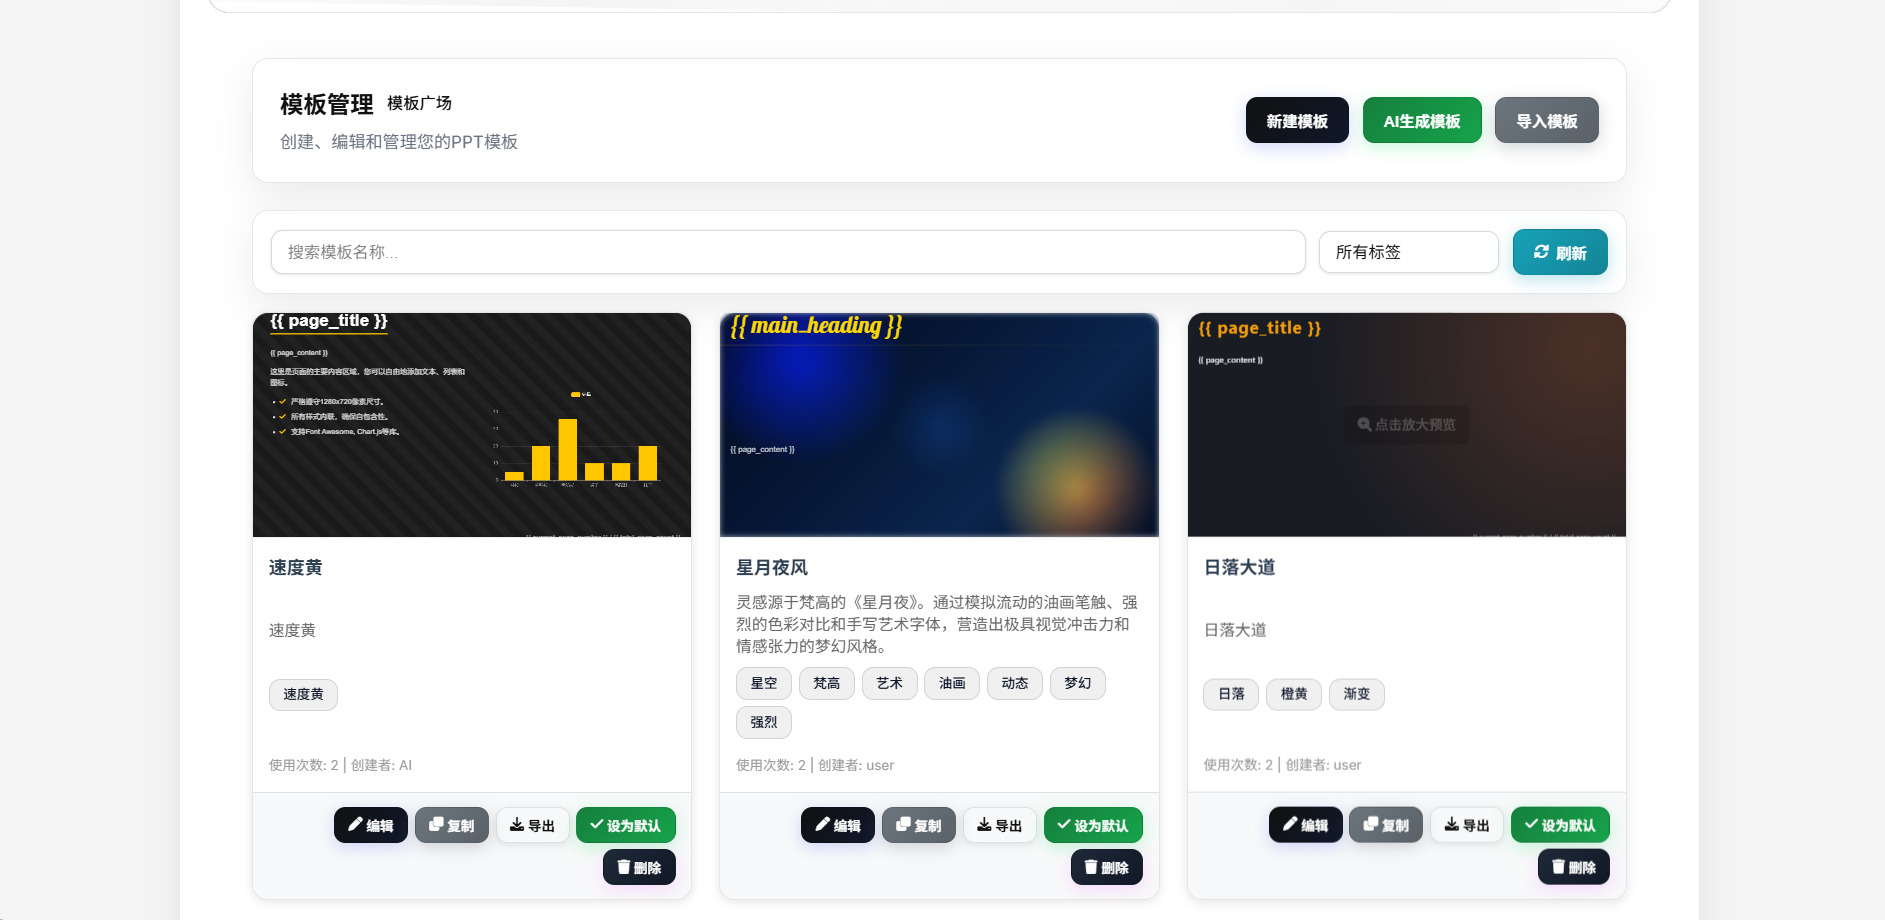Open the 所有标签 dropdown

1408,252
